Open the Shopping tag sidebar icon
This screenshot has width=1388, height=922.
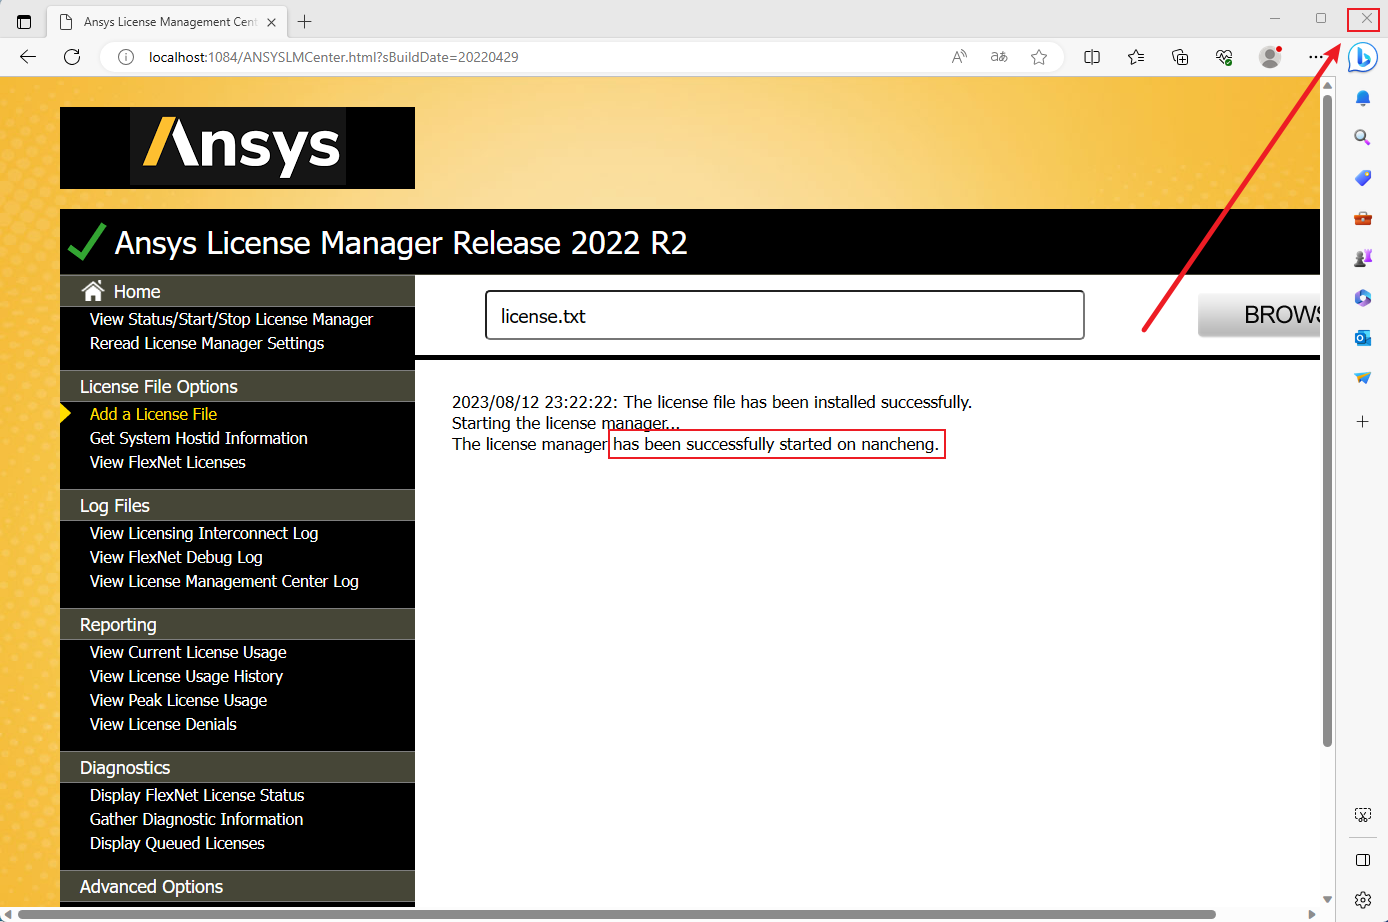1362,178
